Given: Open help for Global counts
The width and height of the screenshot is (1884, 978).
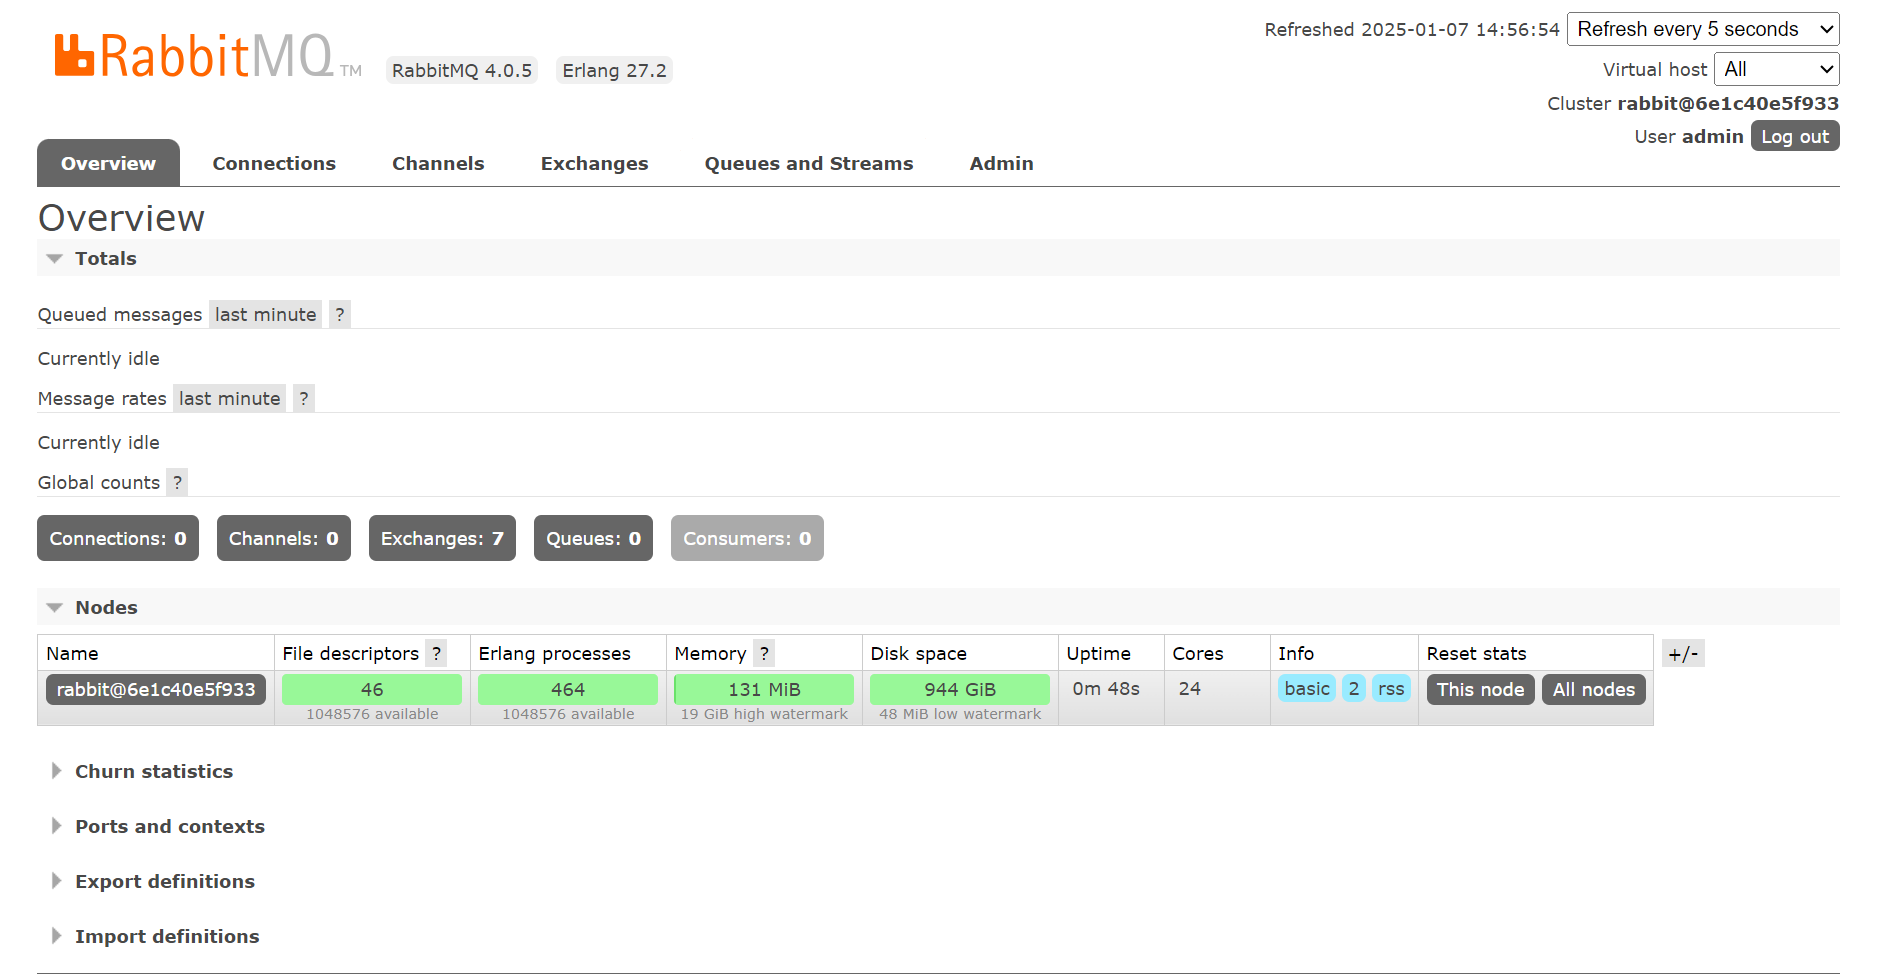Looking at the screenshot, I should coord(177,482).
